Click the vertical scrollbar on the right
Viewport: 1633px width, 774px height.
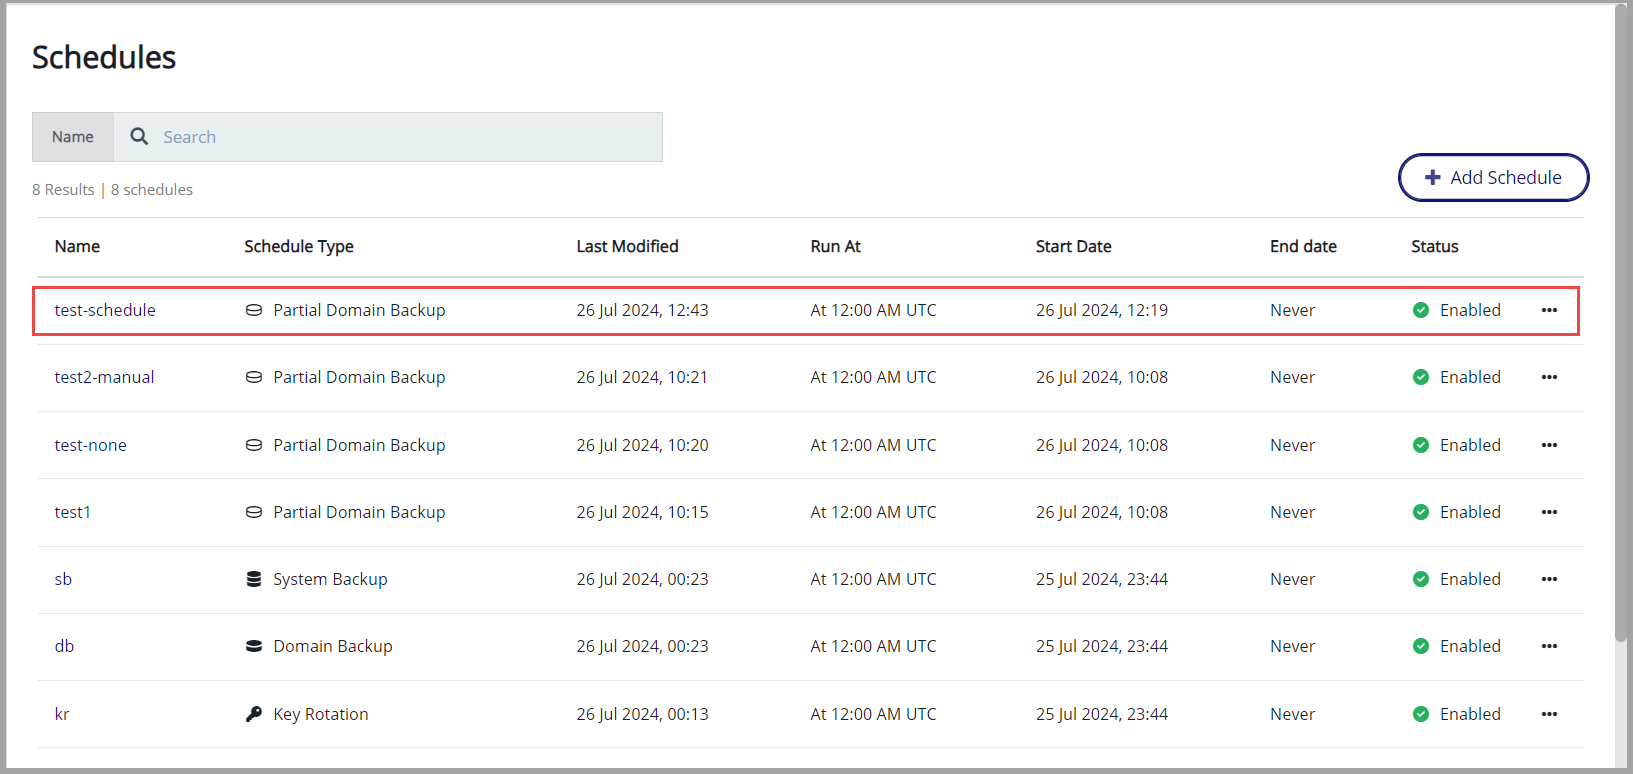point(1621,320)
